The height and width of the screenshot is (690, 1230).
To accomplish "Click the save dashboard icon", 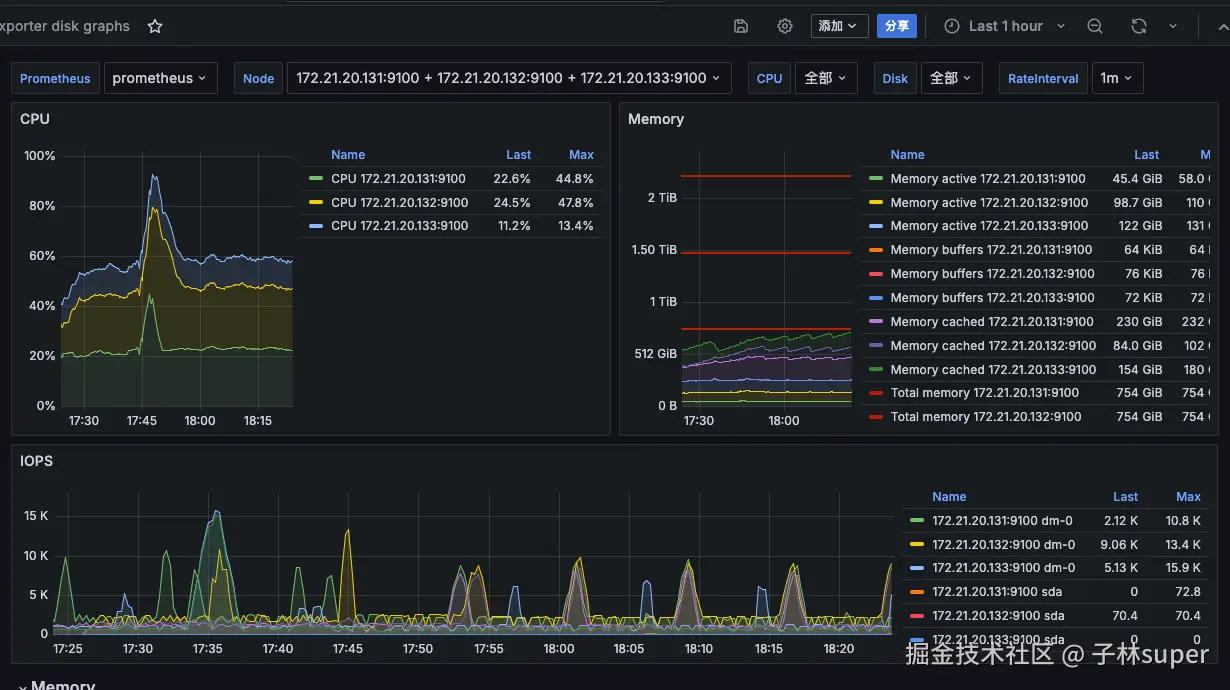I will pyautogui.click(x=741, y=26).
